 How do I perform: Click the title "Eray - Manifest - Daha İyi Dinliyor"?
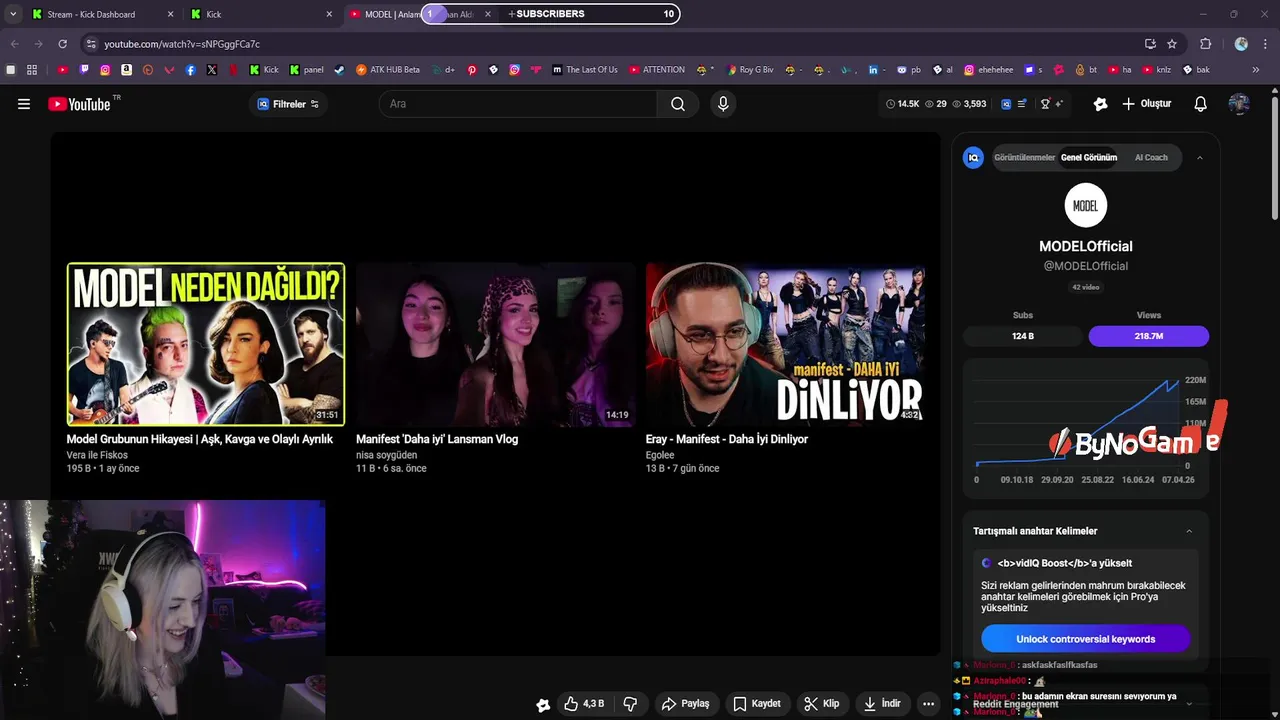pos(727,439)
